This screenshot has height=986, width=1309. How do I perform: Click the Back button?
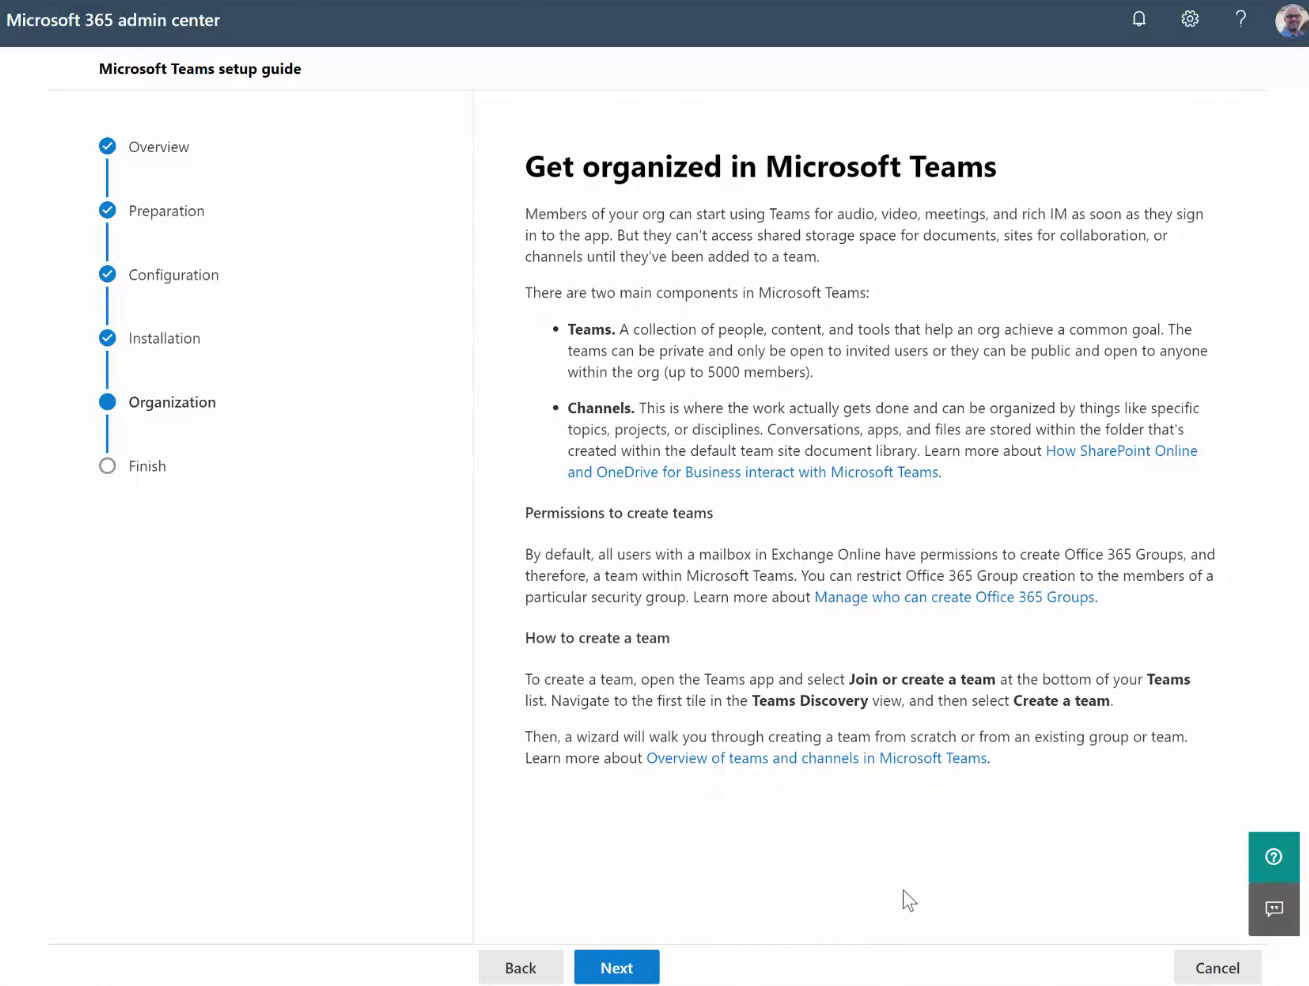click(x=521, y=968)
